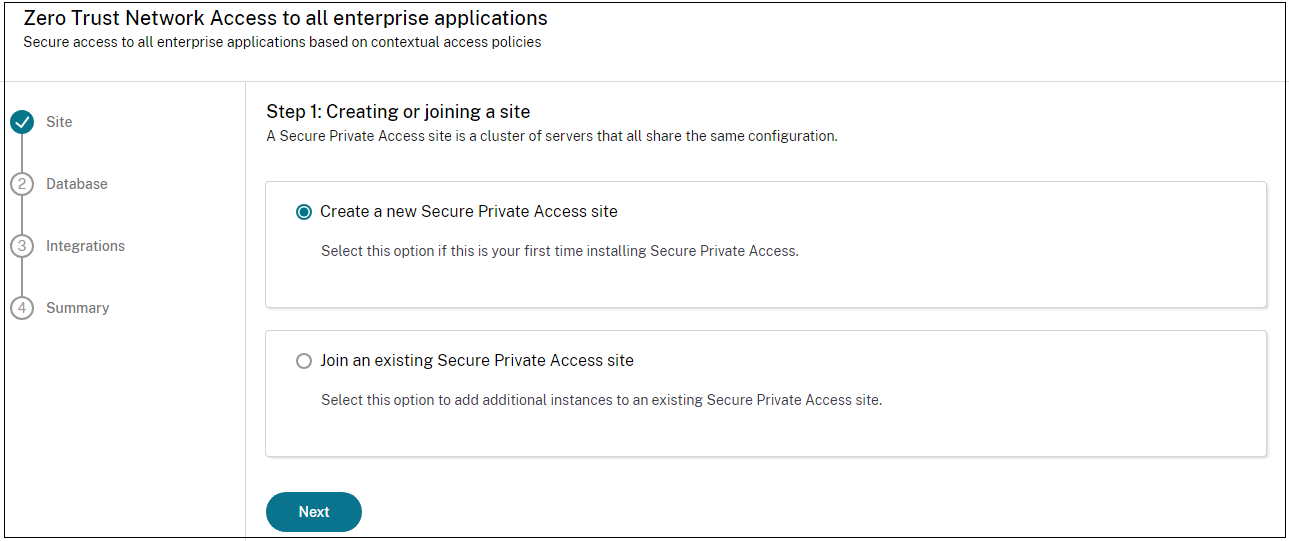Click the first-time installing description text
1289x541 pixels.
click(559, 251)
